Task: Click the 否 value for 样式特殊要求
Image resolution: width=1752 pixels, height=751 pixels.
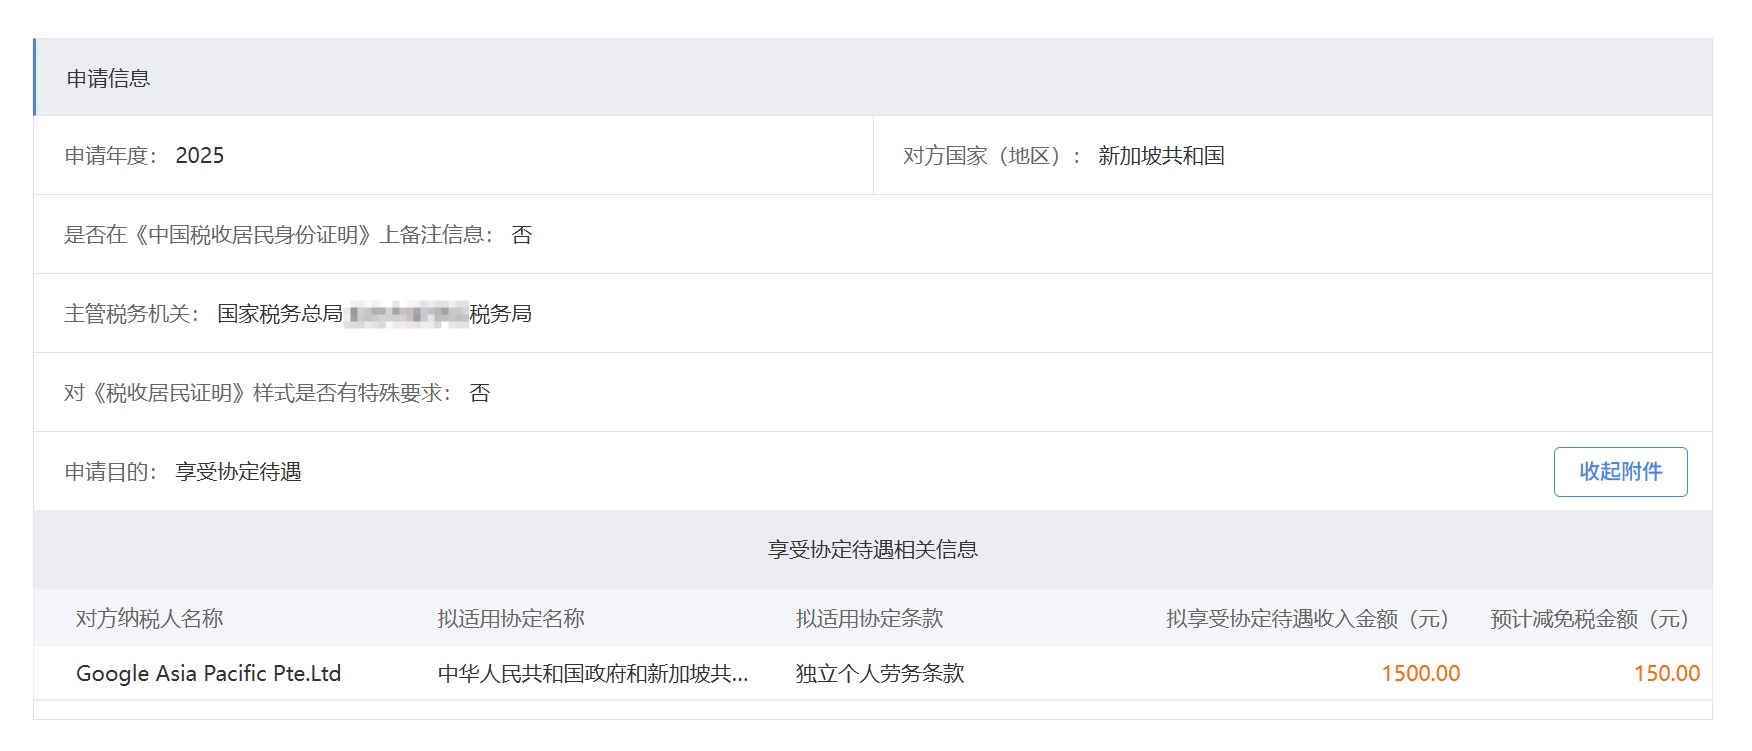Action: (x=480, y=393)
